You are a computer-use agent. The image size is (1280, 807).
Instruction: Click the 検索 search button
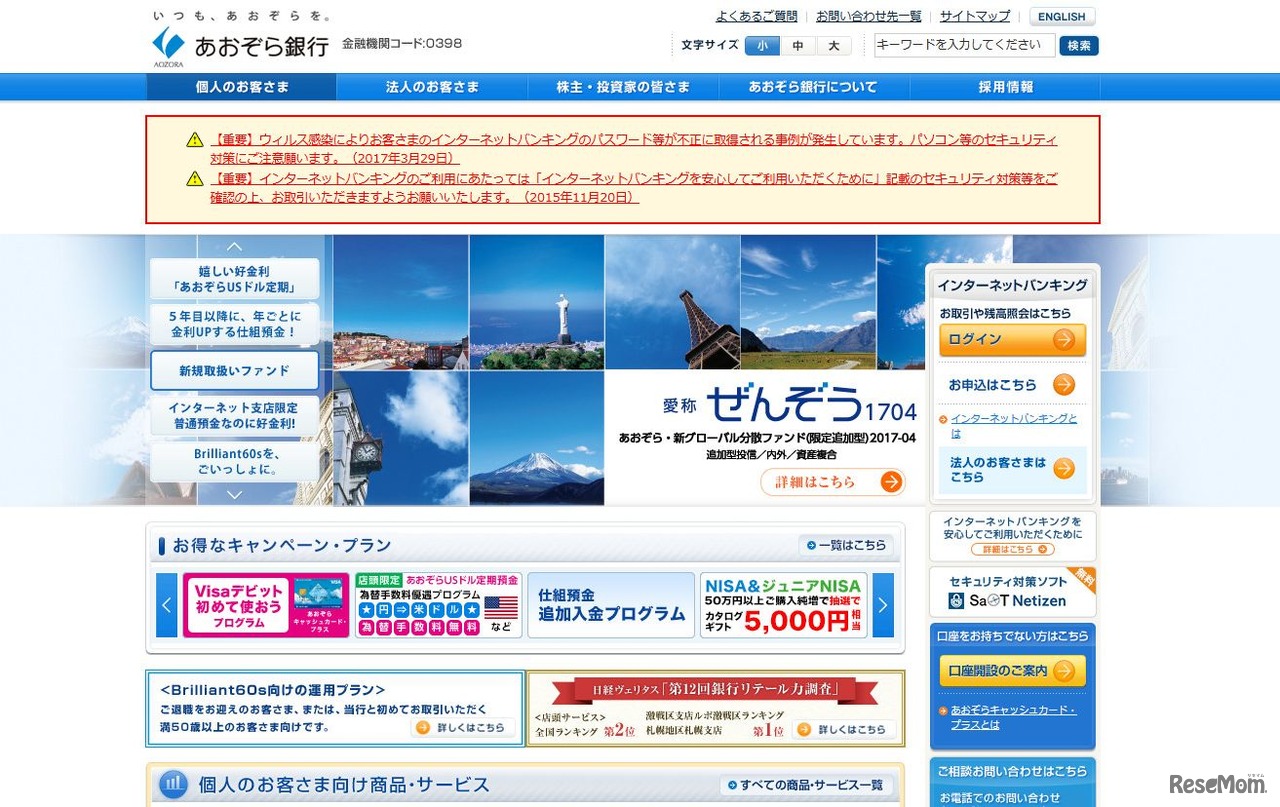click(1079, 45)
